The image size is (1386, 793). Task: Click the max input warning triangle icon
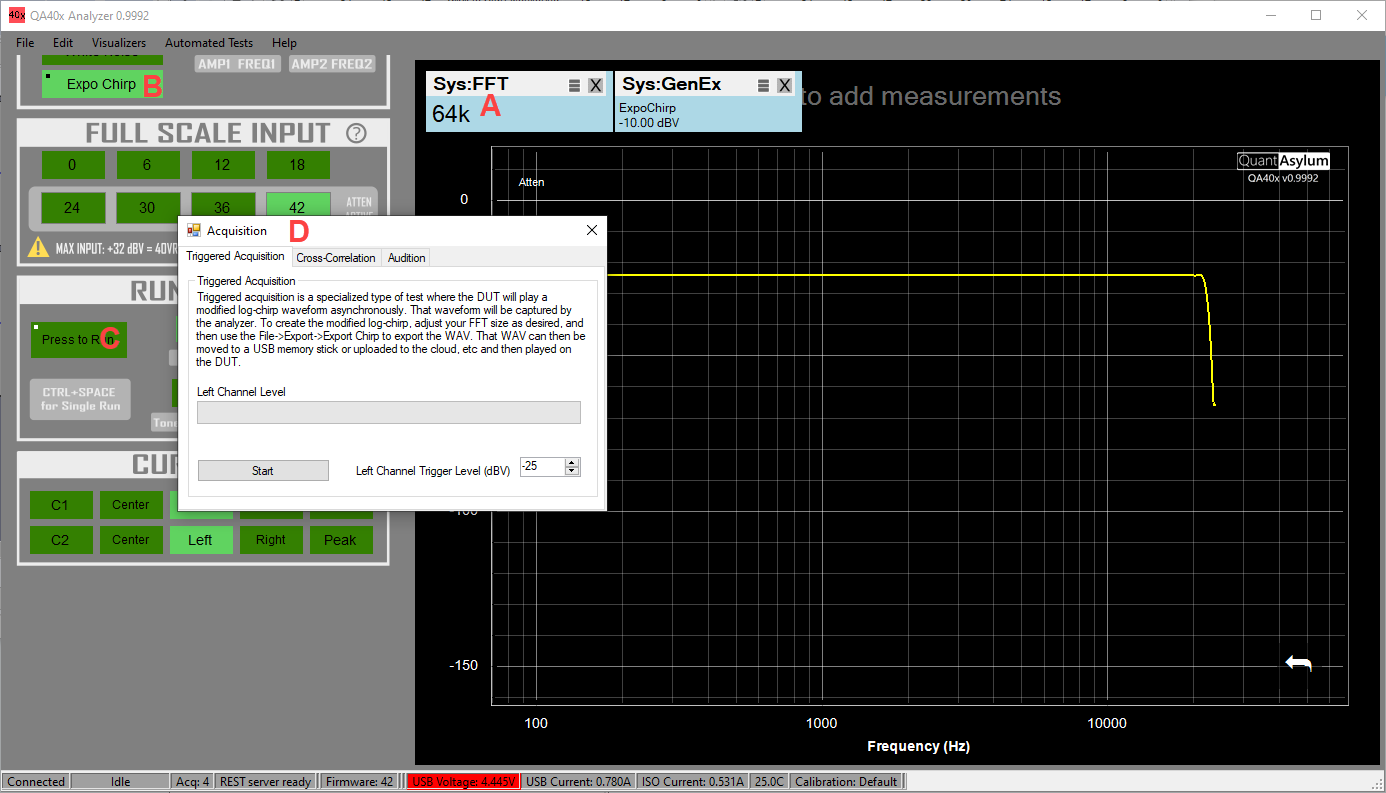pos(38,247)
